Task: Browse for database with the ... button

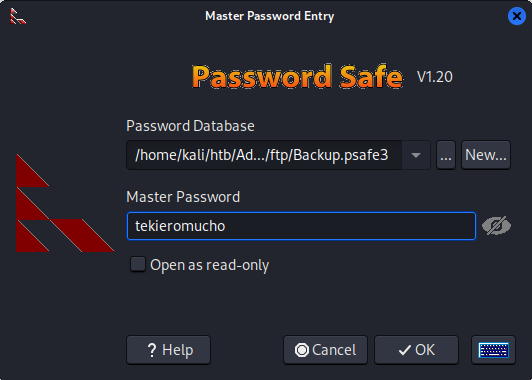Action: 446,155
